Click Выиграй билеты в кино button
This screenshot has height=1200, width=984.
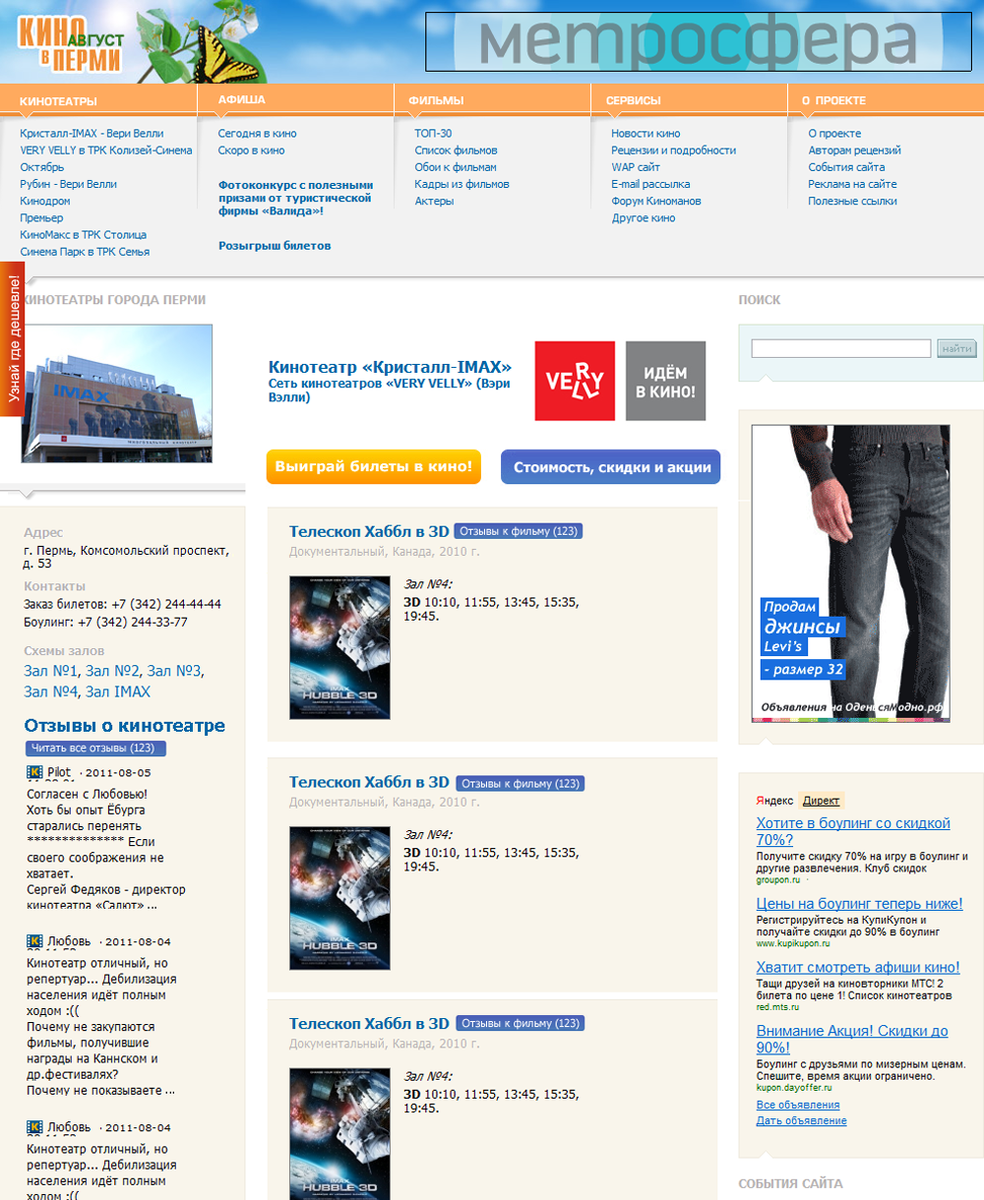tap(374, 467)
